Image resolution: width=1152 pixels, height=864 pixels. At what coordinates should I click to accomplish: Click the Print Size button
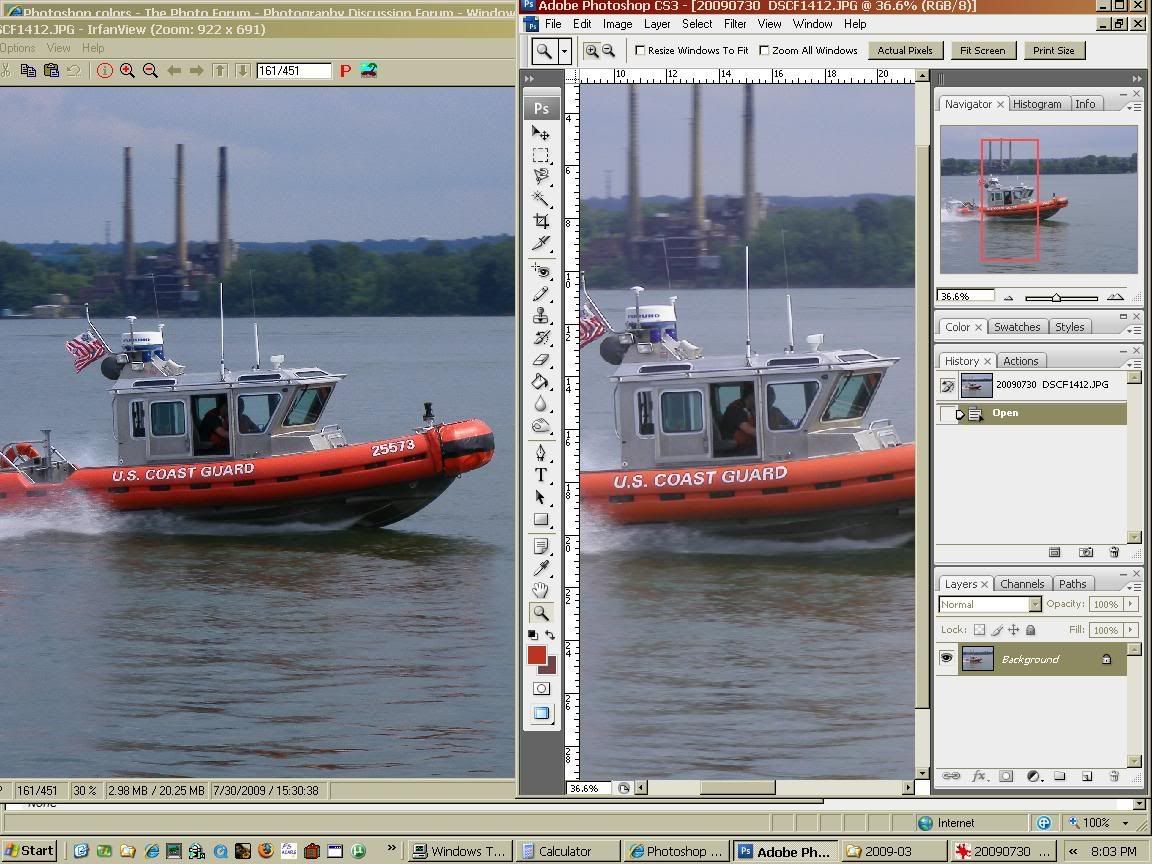(1054, 51)
